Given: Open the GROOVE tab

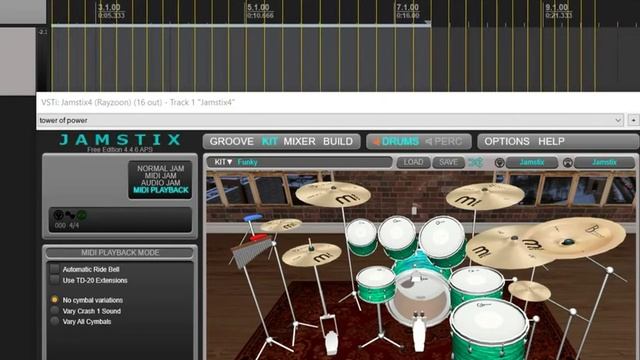Looking at the screenshot, I should tap(231, 141).
